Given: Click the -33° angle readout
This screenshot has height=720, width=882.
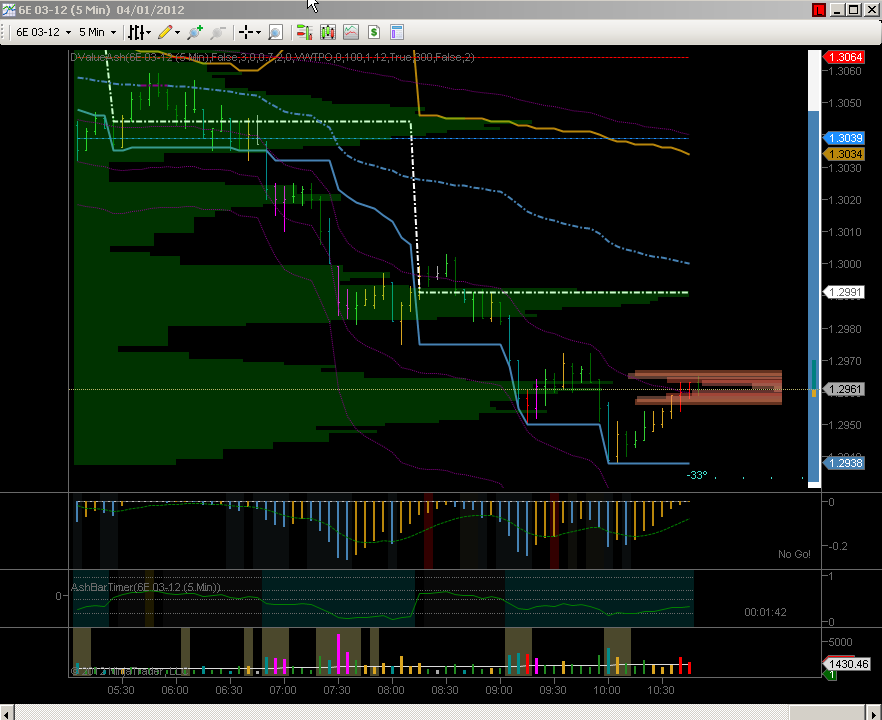Looking at the screenshot, I should tap(697, 475).
